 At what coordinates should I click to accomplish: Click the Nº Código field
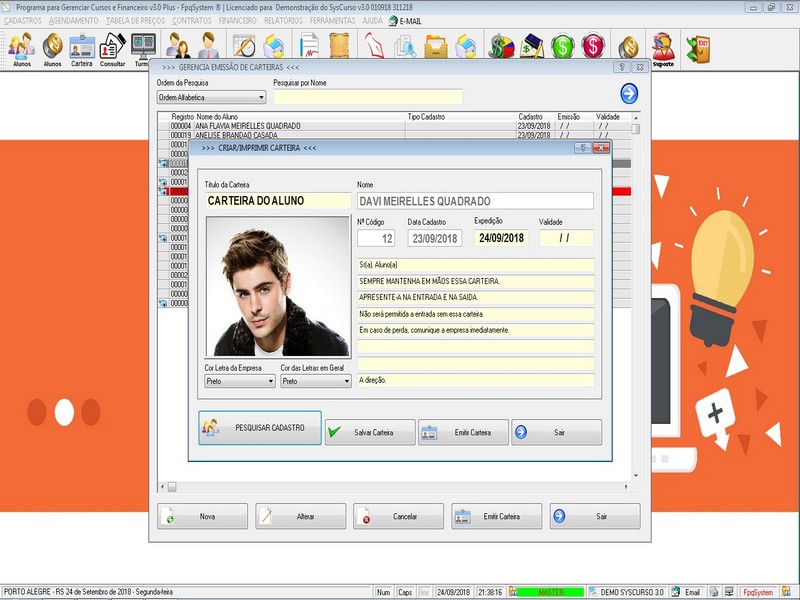coord(376,238)
